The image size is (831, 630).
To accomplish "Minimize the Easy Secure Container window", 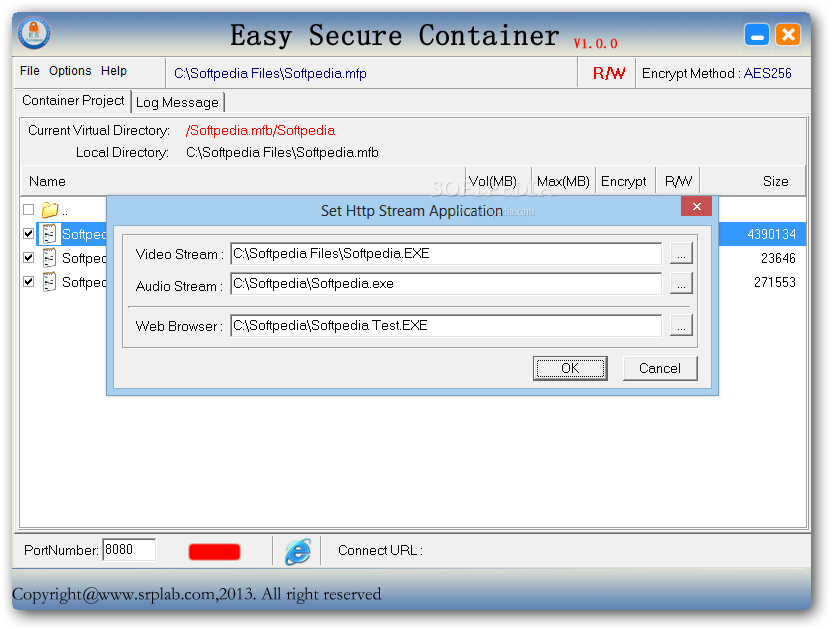I will (757, 35).
